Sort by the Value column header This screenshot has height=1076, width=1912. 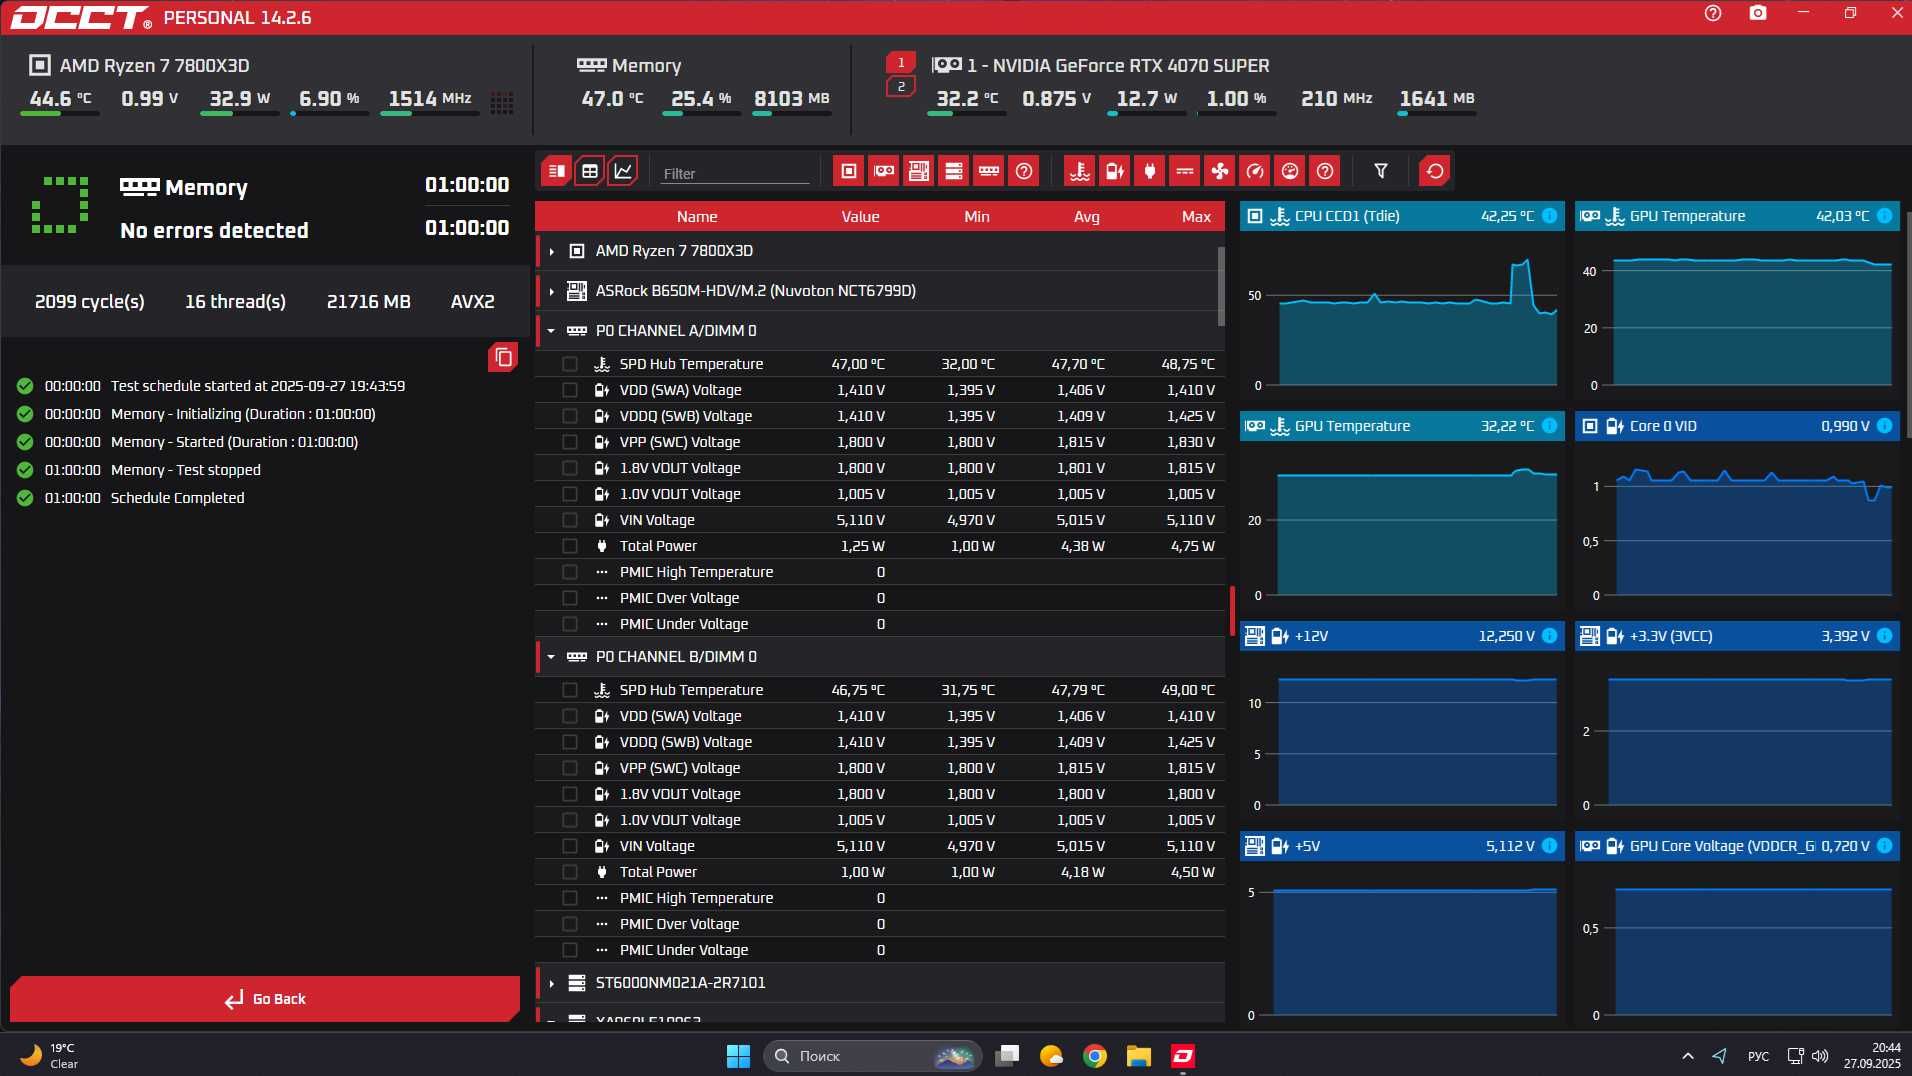pyautogui.click(x=860, y=217)
